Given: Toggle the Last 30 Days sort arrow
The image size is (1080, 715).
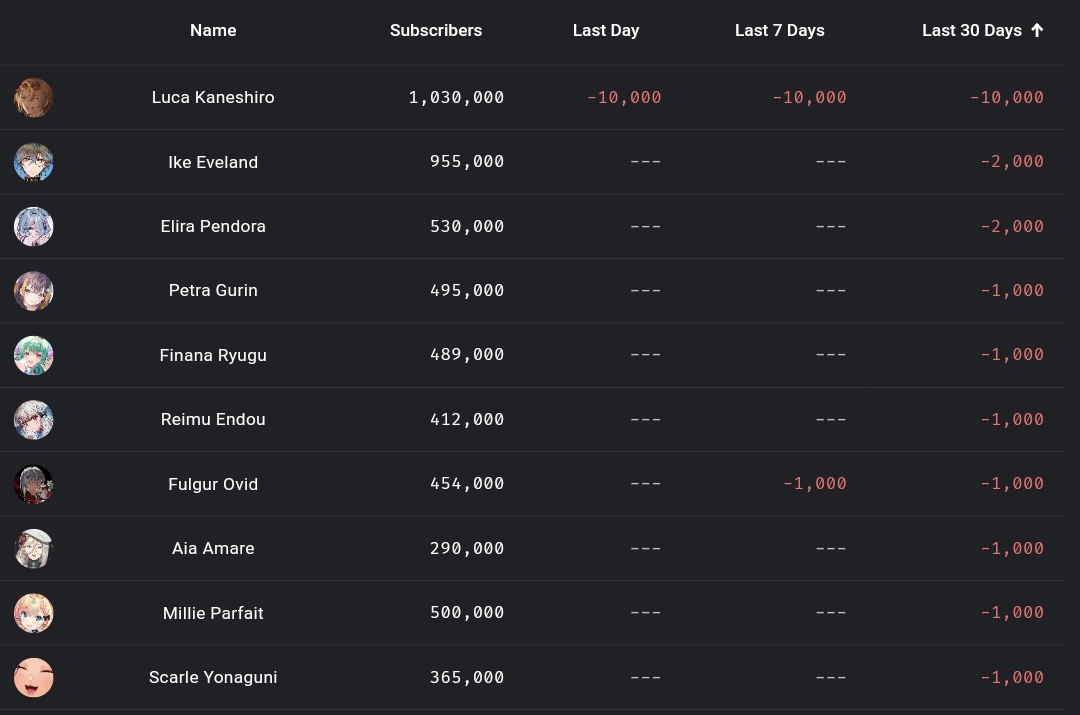Looking at the screenshot, I should tap(1037, 30).
